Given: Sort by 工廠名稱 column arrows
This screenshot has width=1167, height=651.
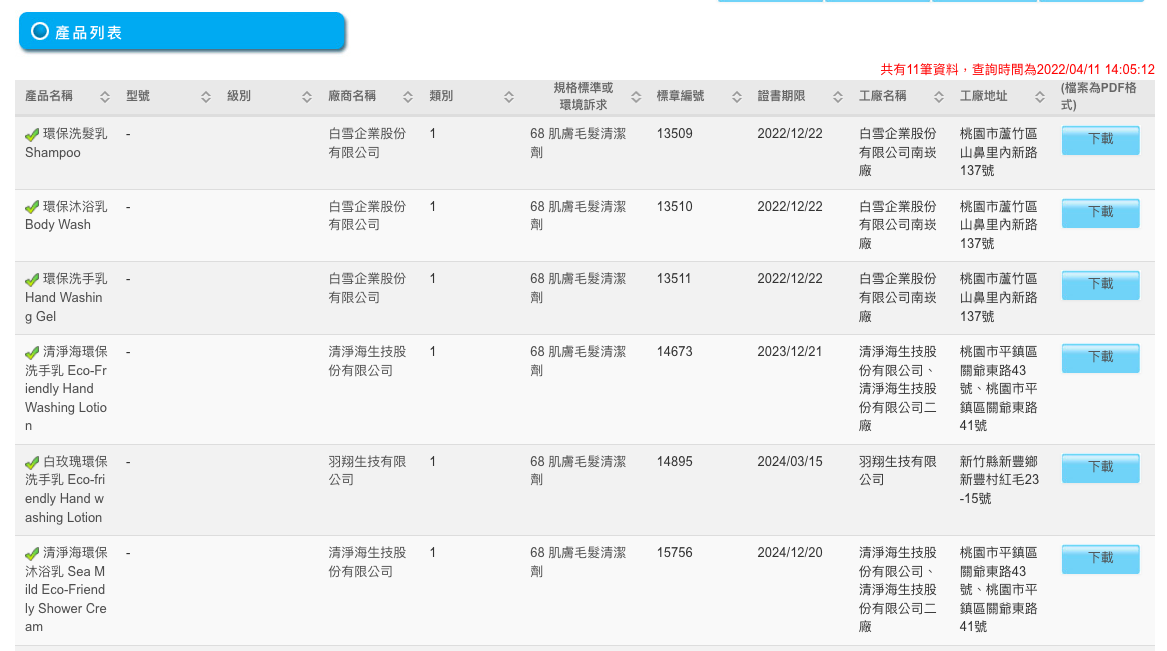Looking at the screenshot, I should tap(939, 97).
